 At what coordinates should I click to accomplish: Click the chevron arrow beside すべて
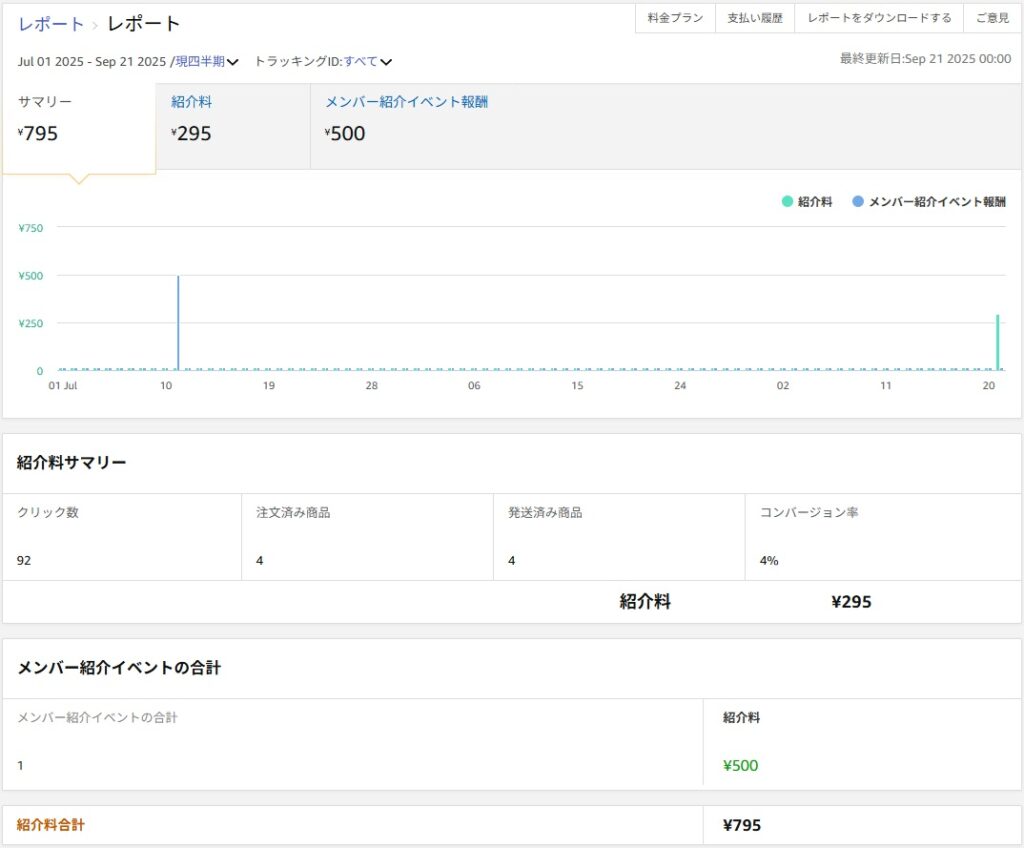point(386,62)
